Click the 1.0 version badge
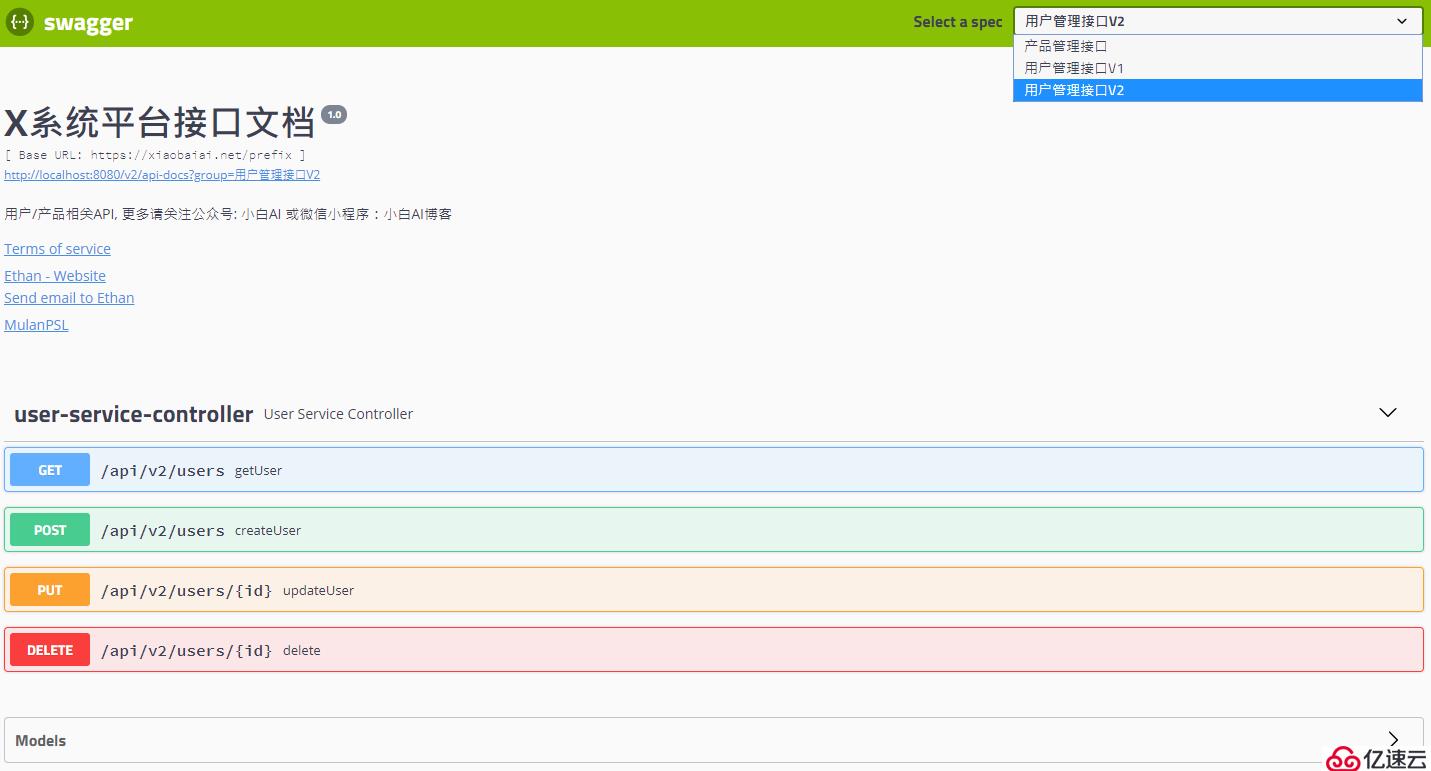The height and width of the screenshot is (771, 1431). click(334, 114)
